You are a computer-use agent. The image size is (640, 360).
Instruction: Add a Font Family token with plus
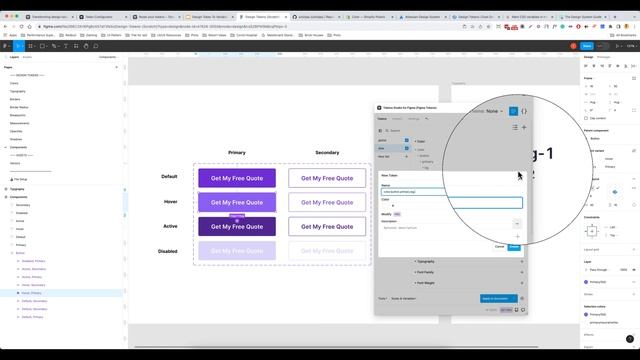click(522, 272)
